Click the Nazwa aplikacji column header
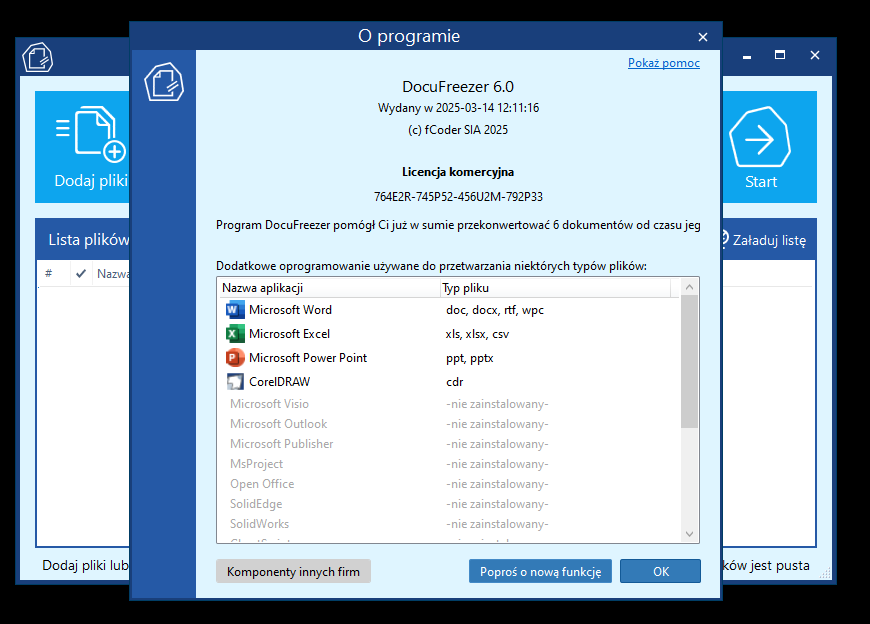The image size is (870, 624). (328, 288)
